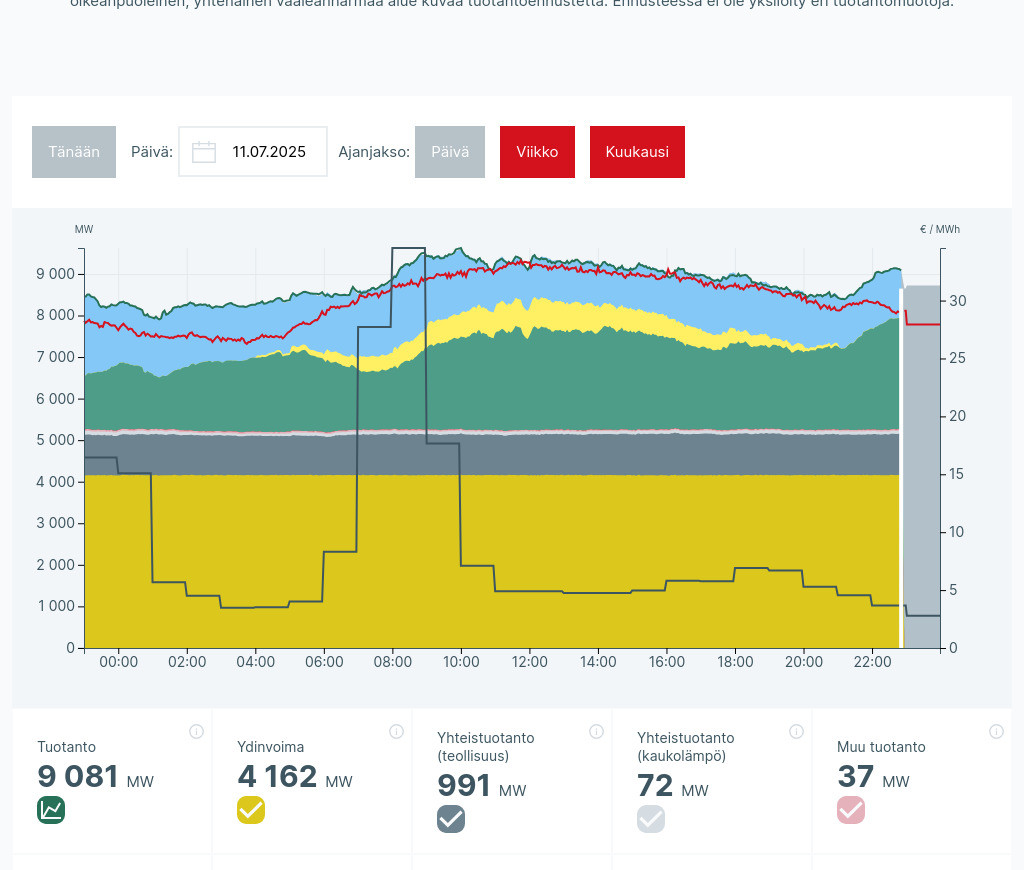The height and width of the screenshot is (870, 1024).
Task: Toggle the Tuotanto line chart icon
Action: 51,810
